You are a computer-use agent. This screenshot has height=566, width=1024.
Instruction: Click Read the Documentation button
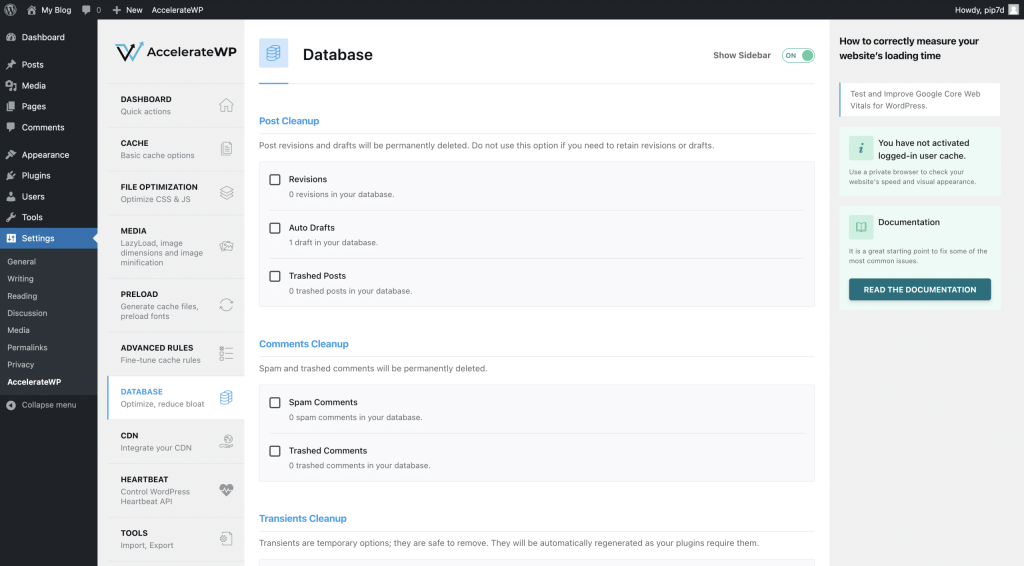click(920, 289)
